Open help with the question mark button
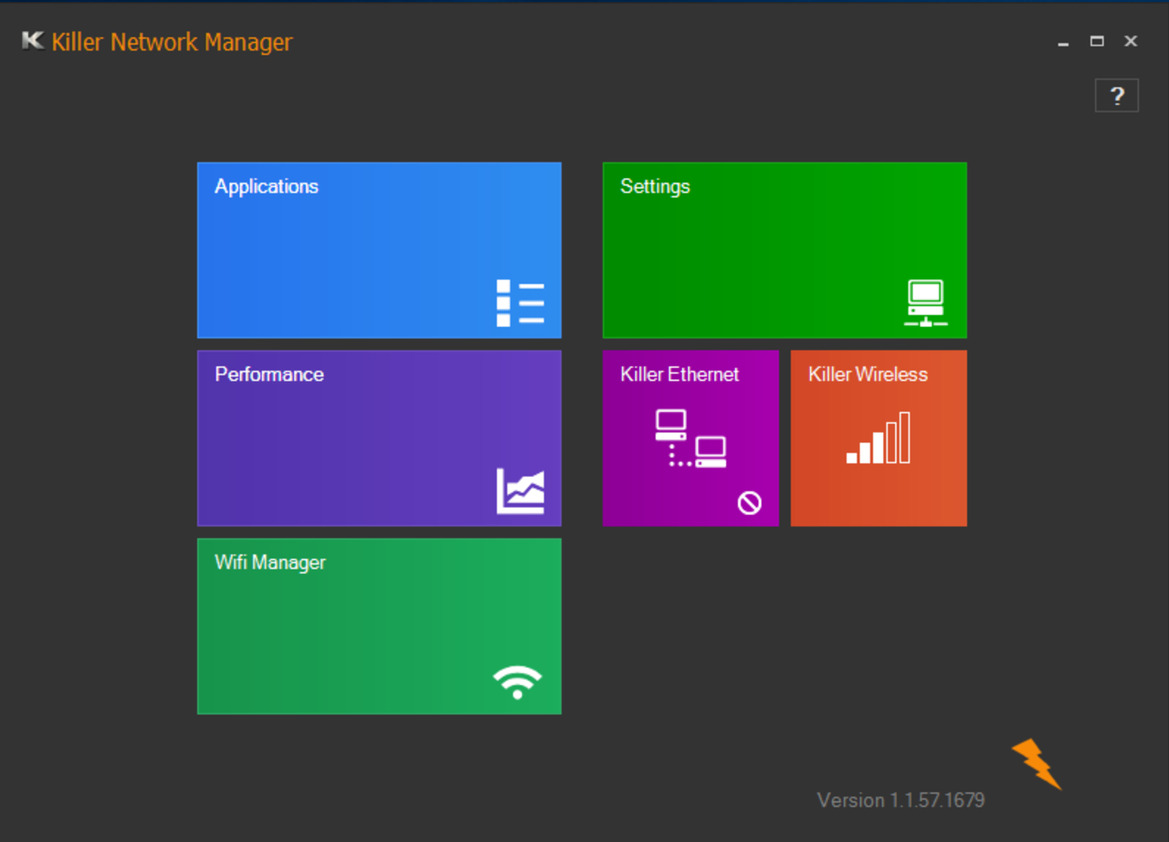Viewport: 1169px width, 842px height. pyautogui.click(x=1116, y=95)
